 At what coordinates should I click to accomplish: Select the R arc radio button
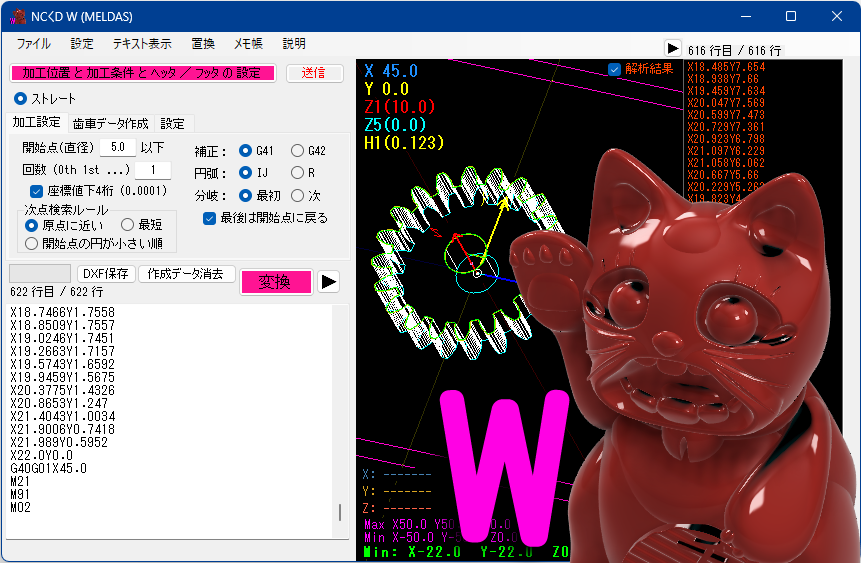[x=297, y=172]
